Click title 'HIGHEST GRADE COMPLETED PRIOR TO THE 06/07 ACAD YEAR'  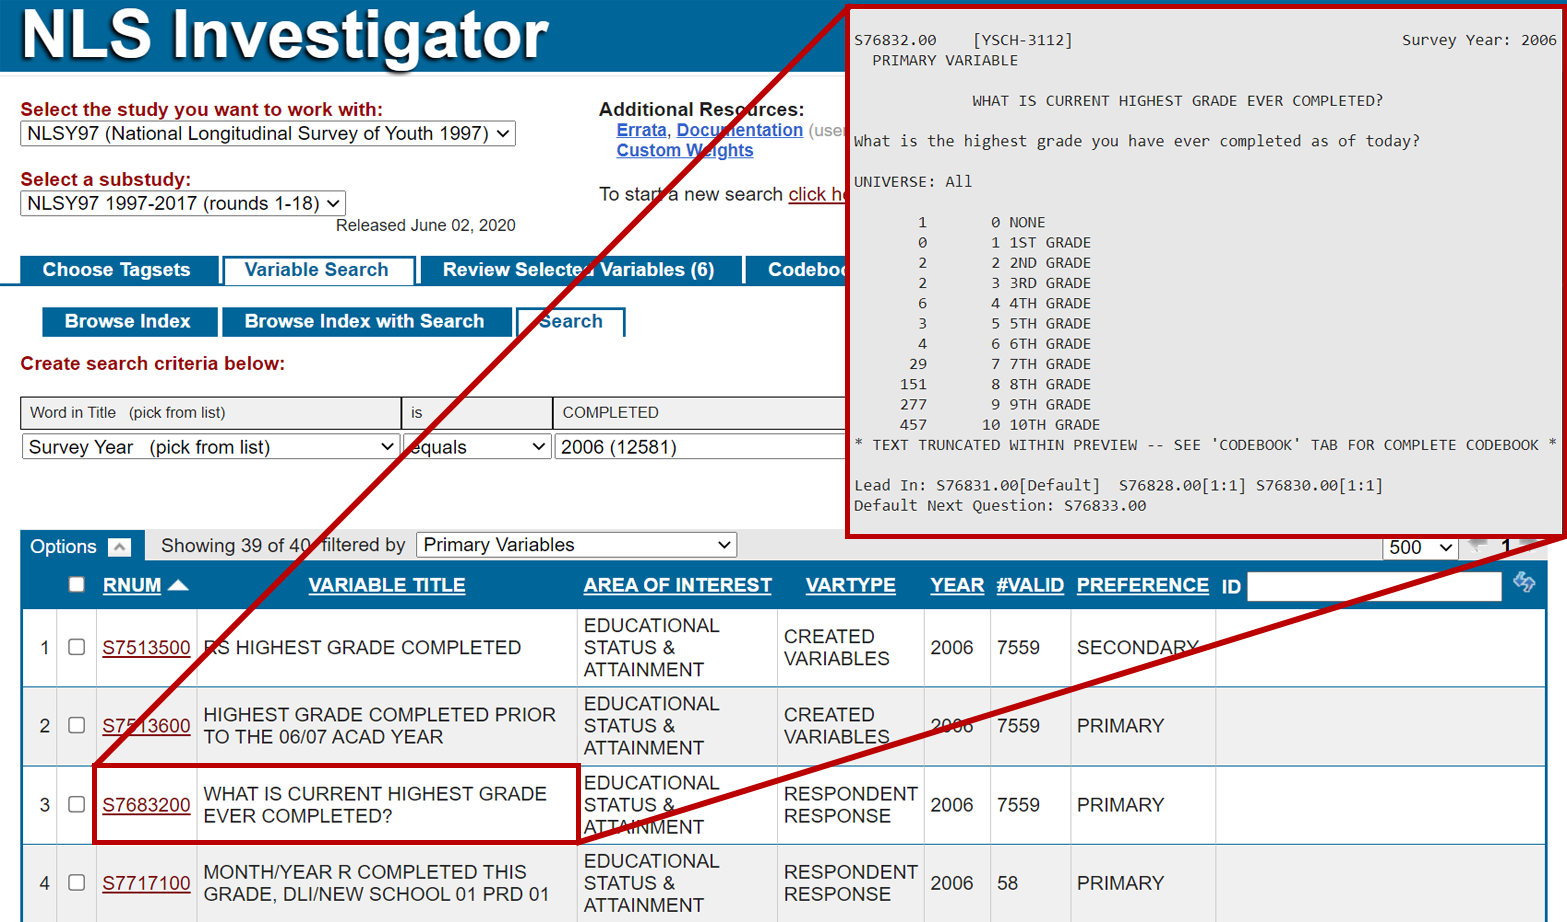379,726
